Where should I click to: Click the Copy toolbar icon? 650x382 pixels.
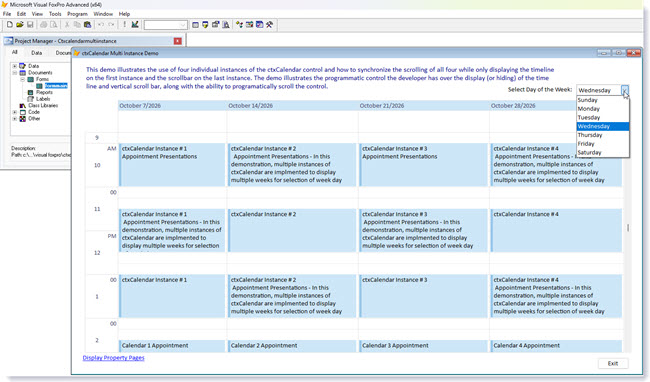77,25
